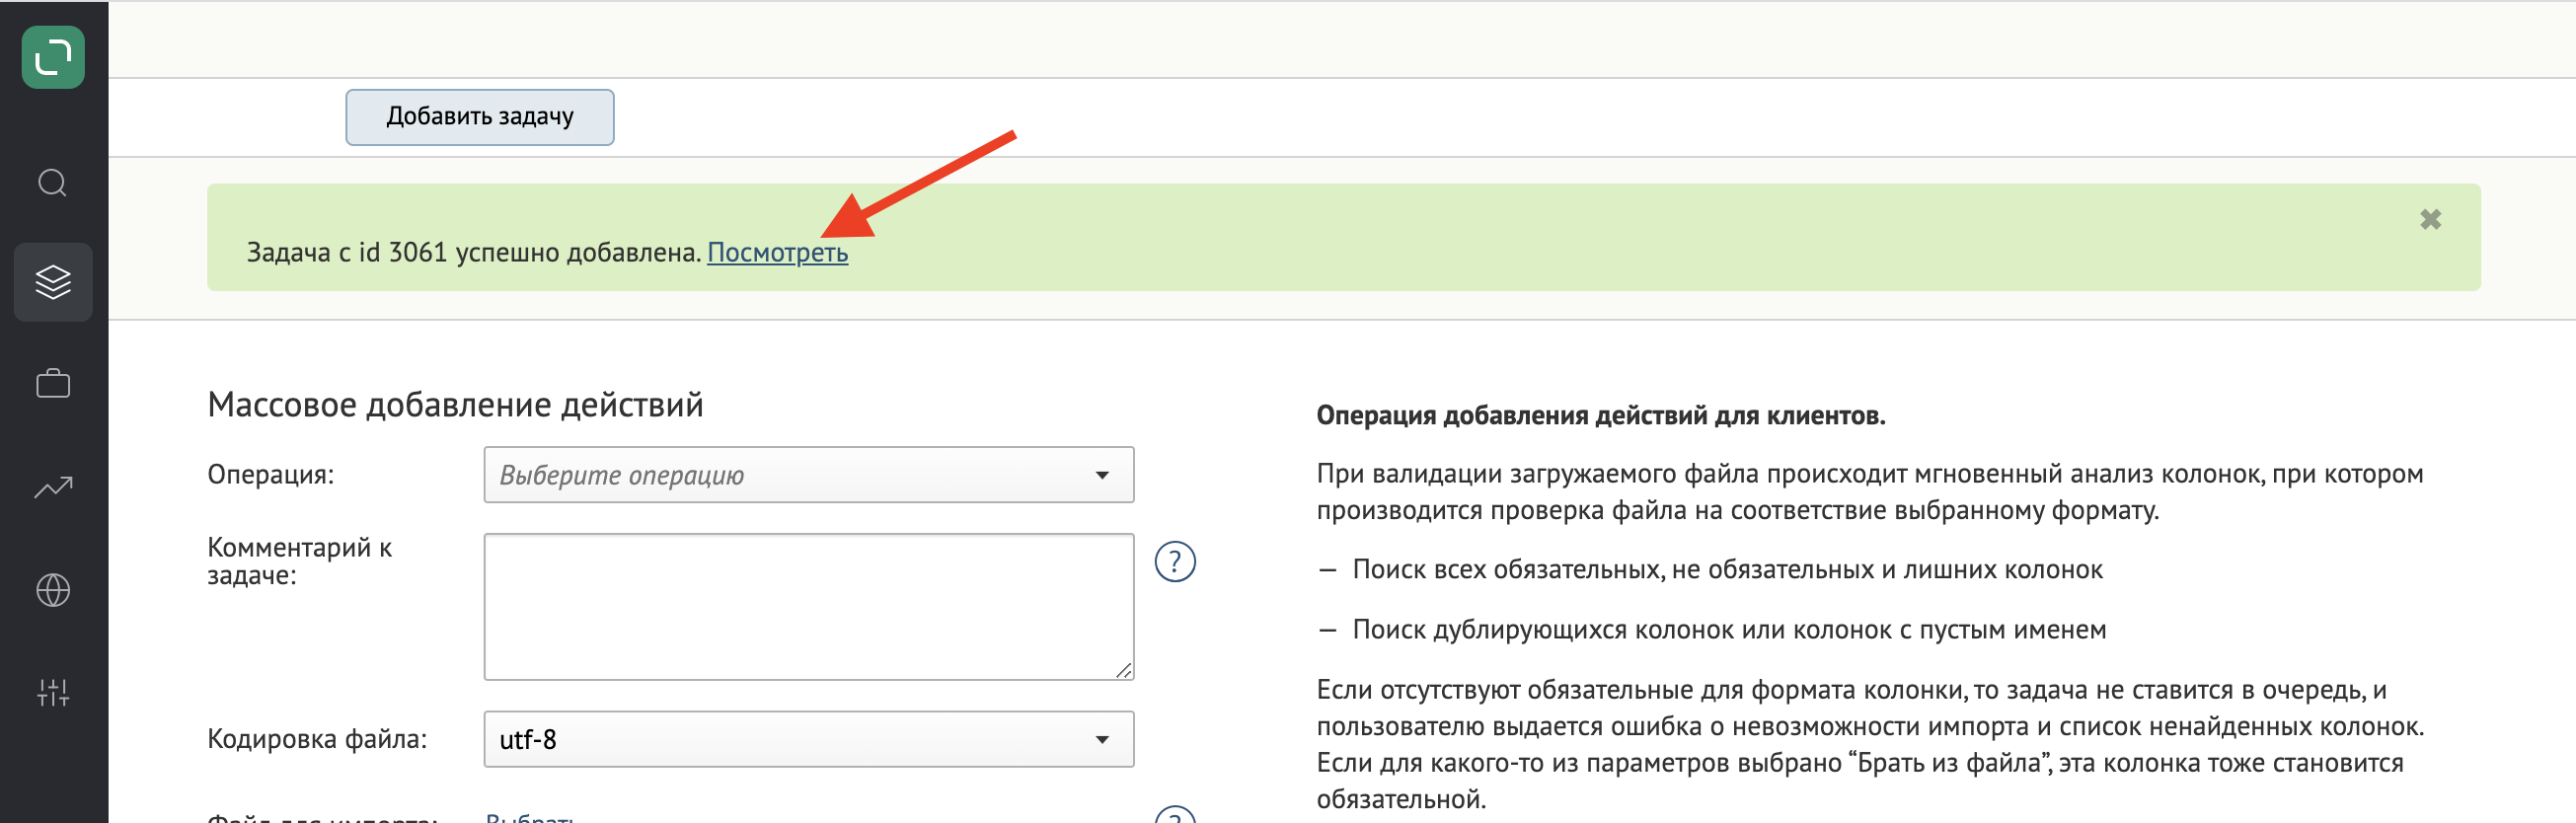This screenshot has height=823, width=2576.
Task: Click the 'Массовое добавление действий' heading
Action: (455, 405)
